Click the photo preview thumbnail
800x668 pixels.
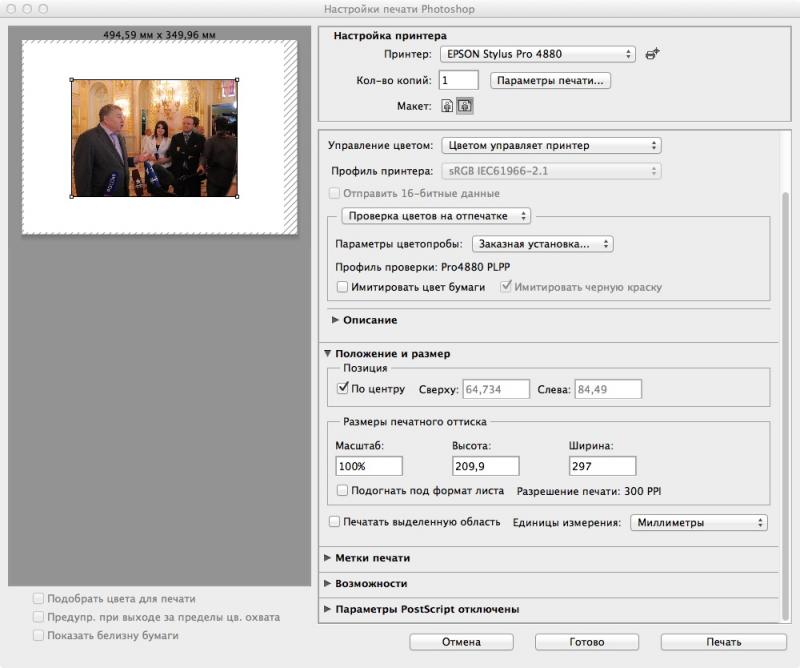point(154,138)
